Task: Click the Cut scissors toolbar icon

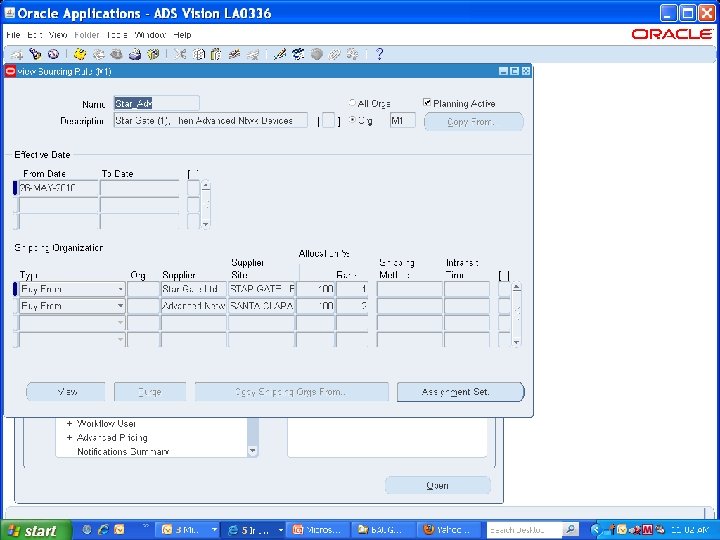Action: click(180, 55)
